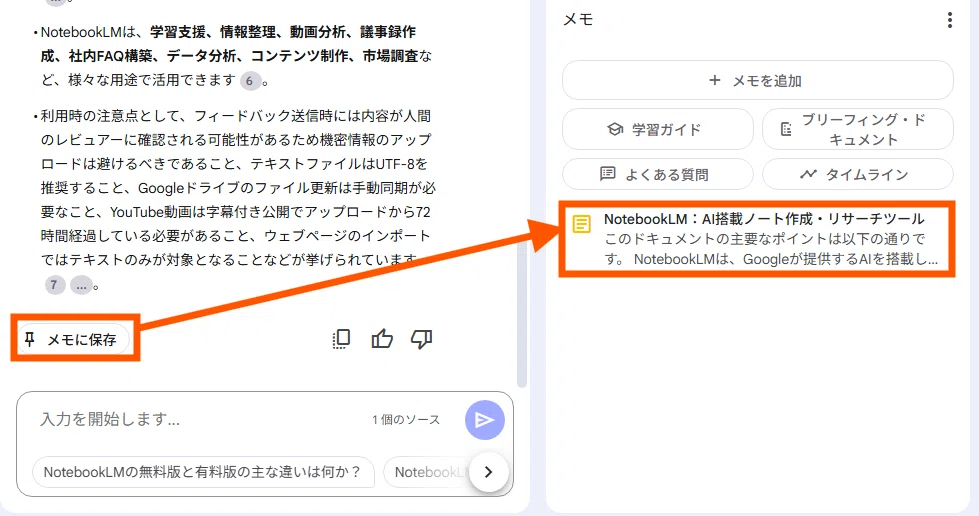Image resolution: width=979 pixels, height=516 pixels.
Task: Add a new note with メモを追加
Action: click(757, 81)
